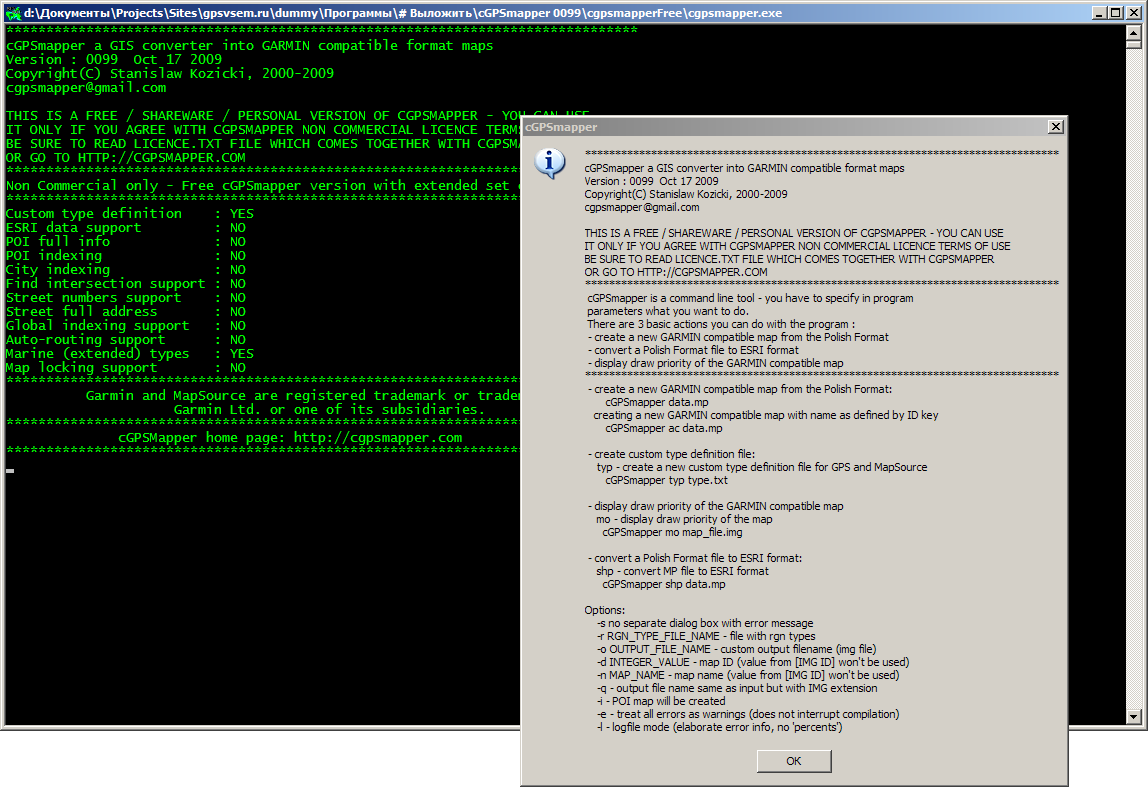Click the console vertical scrollbar thumb
The height and width of the screenshot is (787, 1148).
[x=1133, y=44]
